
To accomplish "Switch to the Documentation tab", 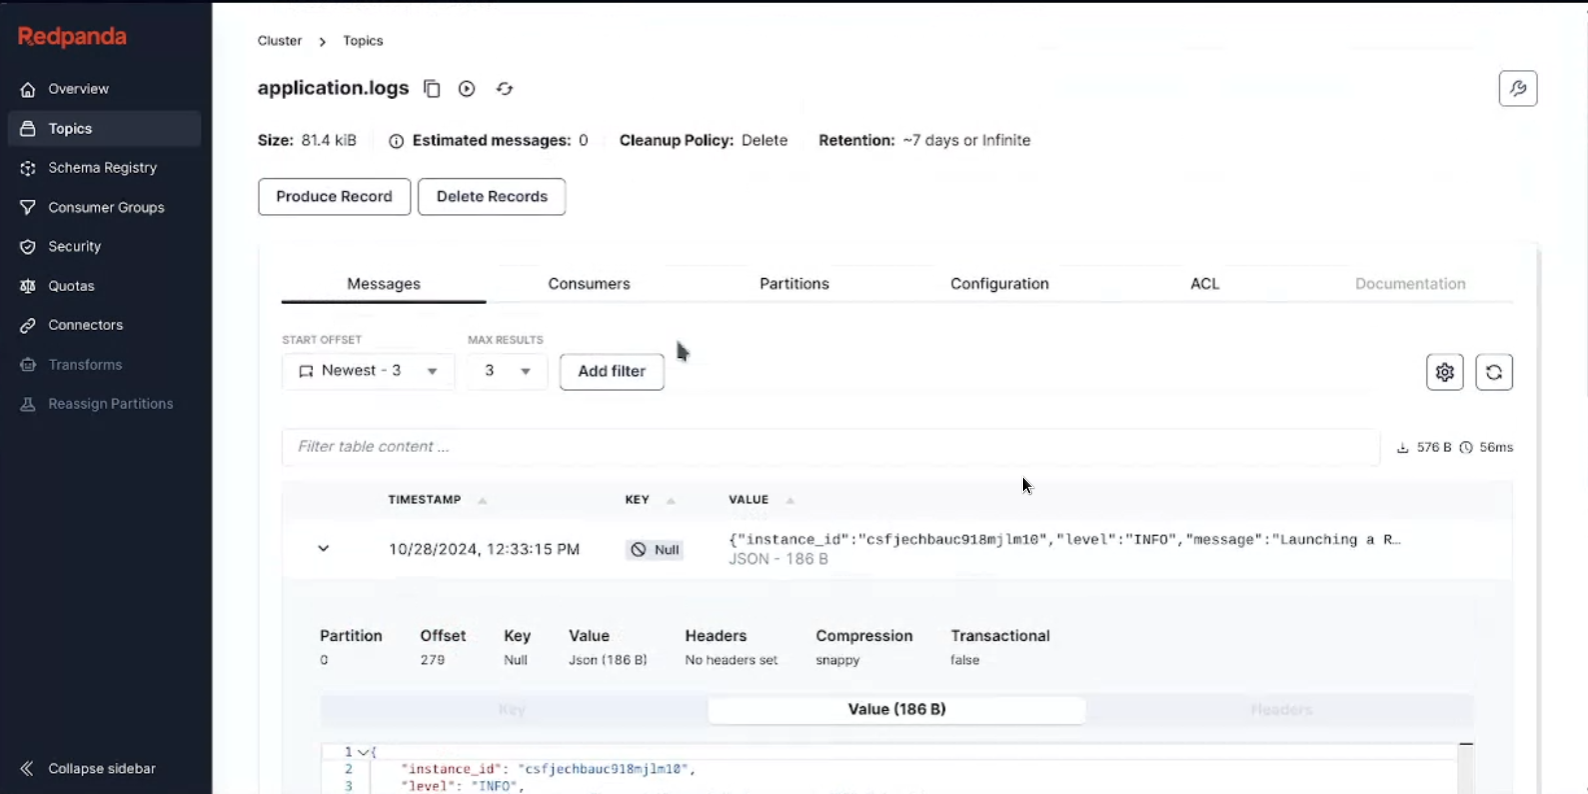I will (x=1410, y=284).
